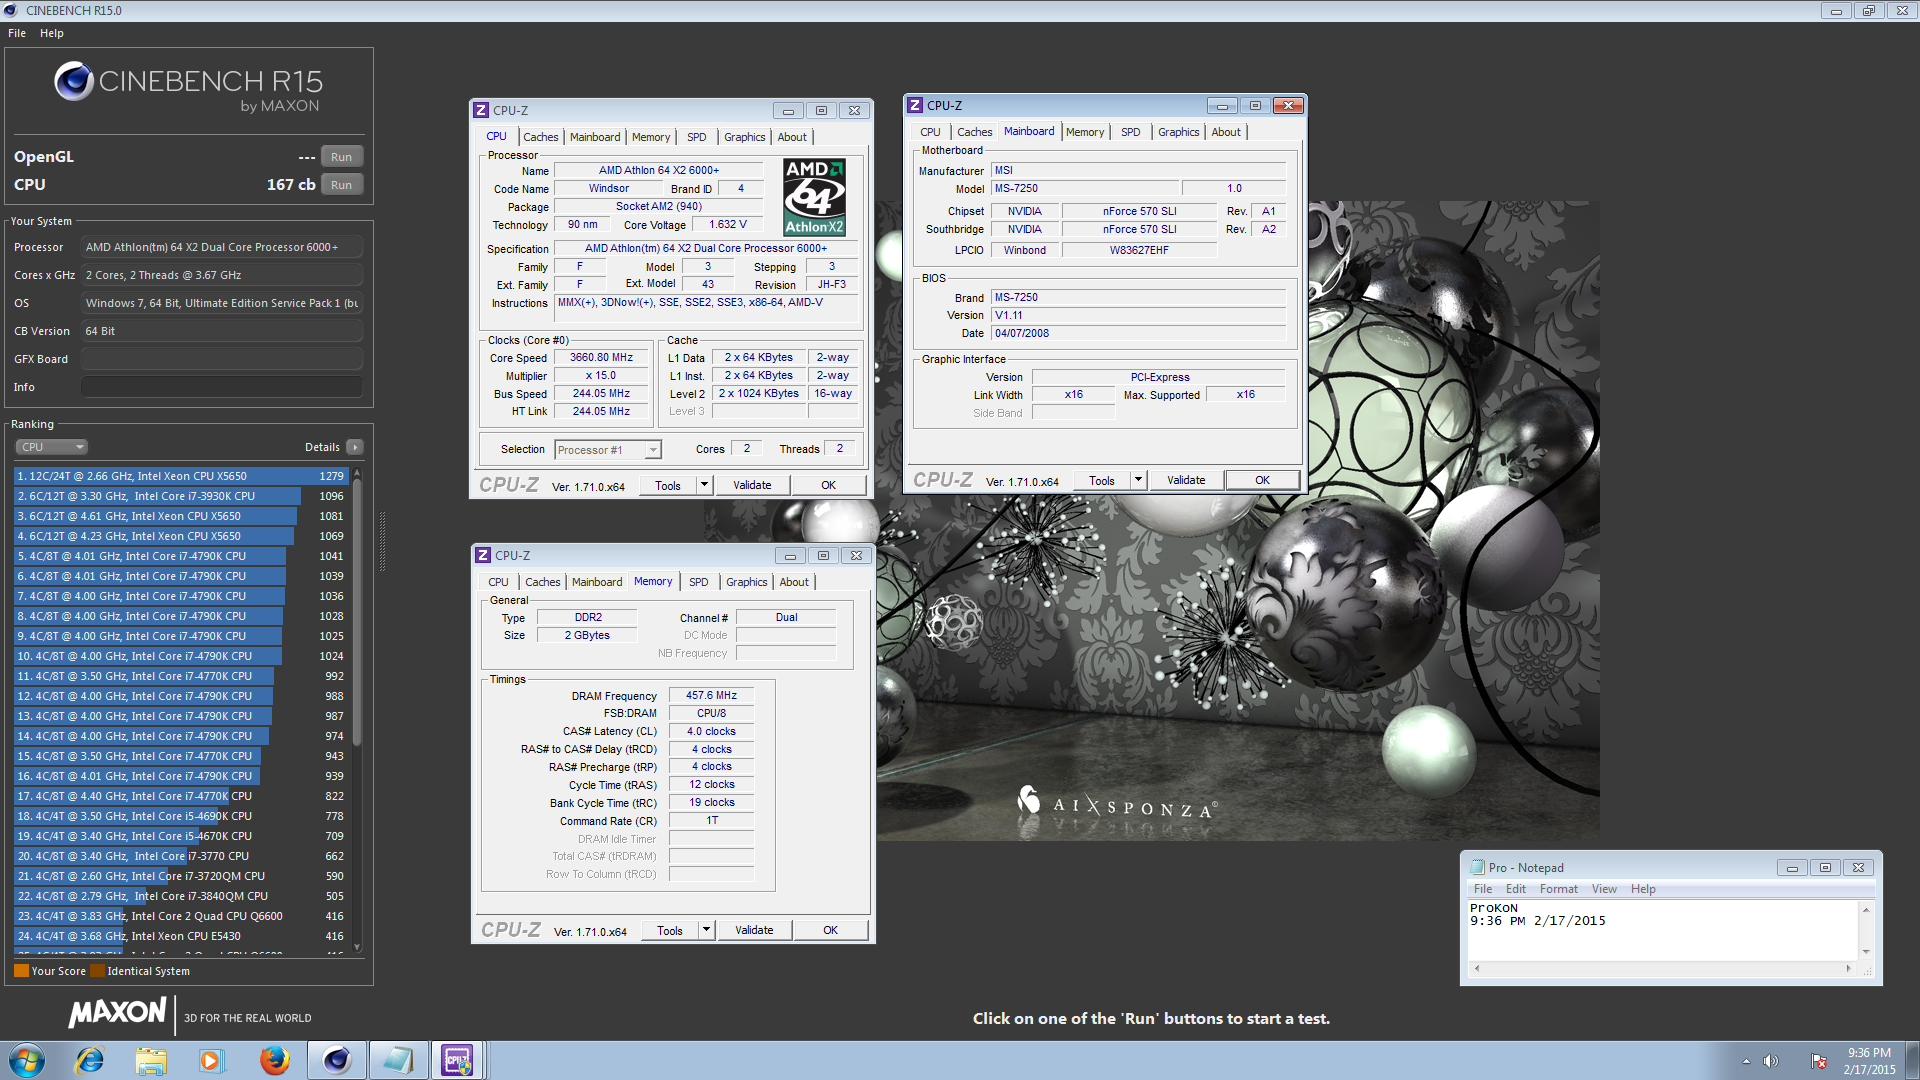Click Notepad vertical scrollbar down arrow
The height and width of the screenshot is (1080, 1920).
click(1866, 952)
